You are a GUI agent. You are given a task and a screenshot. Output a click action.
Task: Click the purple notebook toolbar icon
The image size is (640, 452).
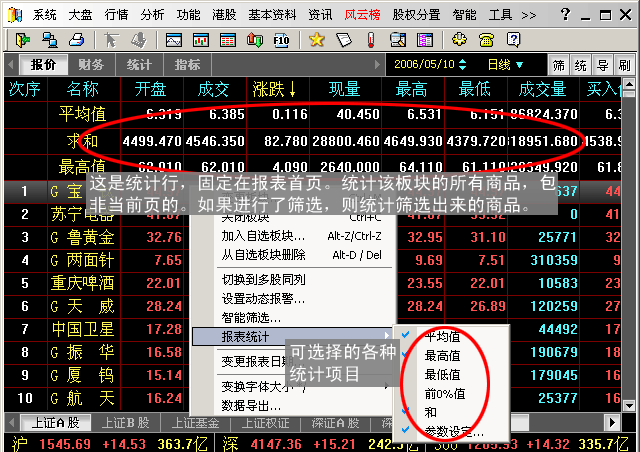click(425, 40)
